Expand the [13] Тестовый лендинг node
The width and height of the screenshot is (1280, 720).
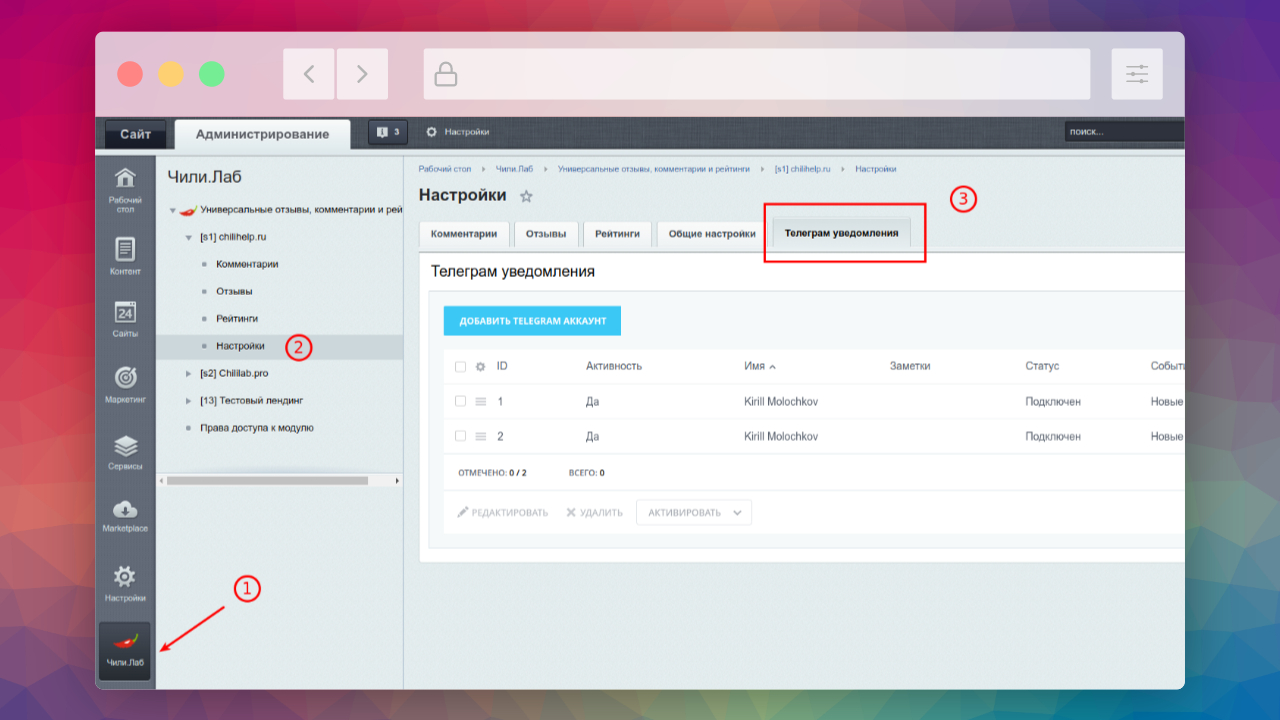189,400
